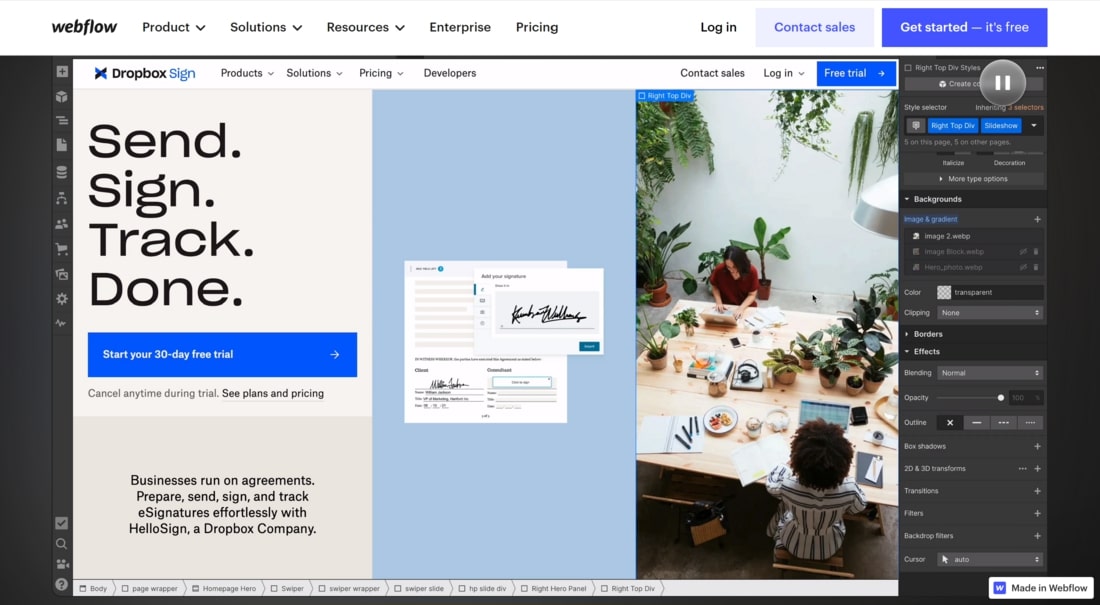Click the Dropbox Sign Free trial button
The image size is (1100, 605).
click(x=856, y=73)
